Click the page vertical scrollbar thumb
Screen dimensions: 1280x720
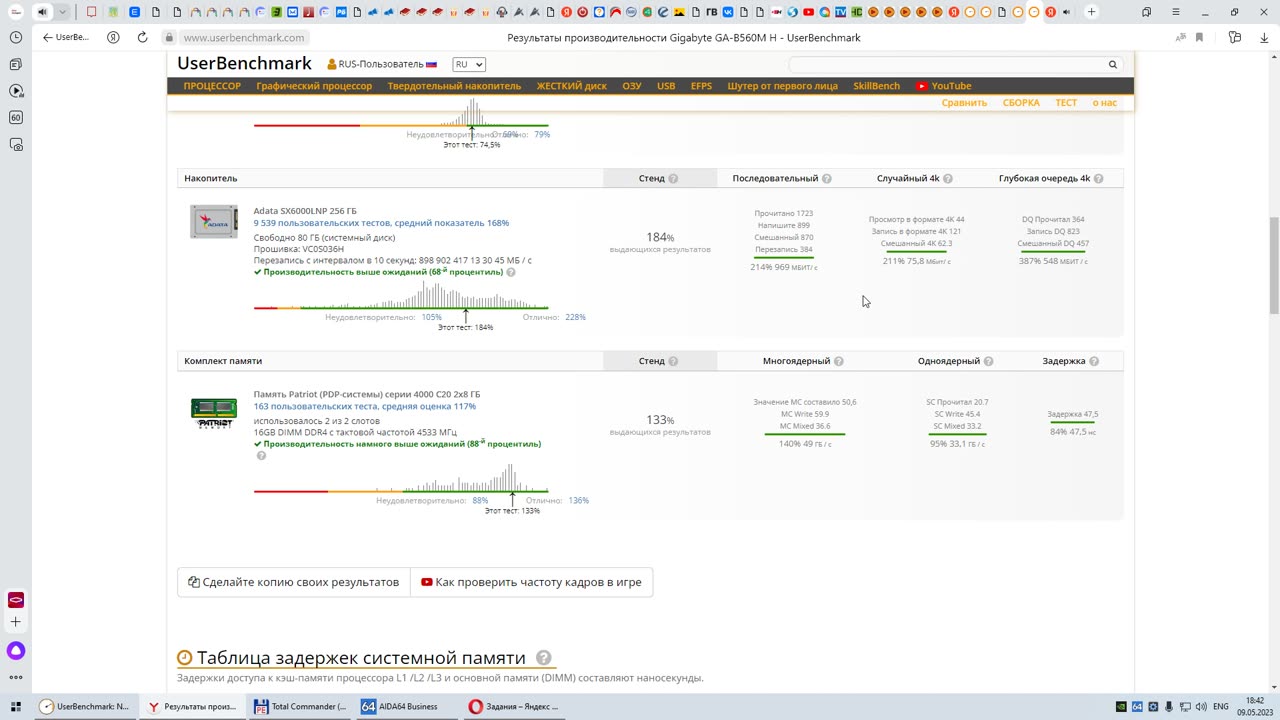pos(1273,265)
